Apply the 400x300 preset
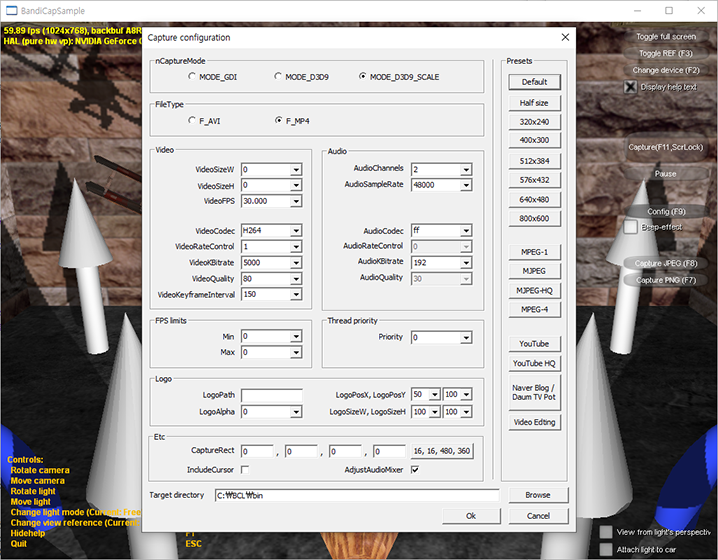This screenshot has height=560, width=718. (x=534, y=140)
